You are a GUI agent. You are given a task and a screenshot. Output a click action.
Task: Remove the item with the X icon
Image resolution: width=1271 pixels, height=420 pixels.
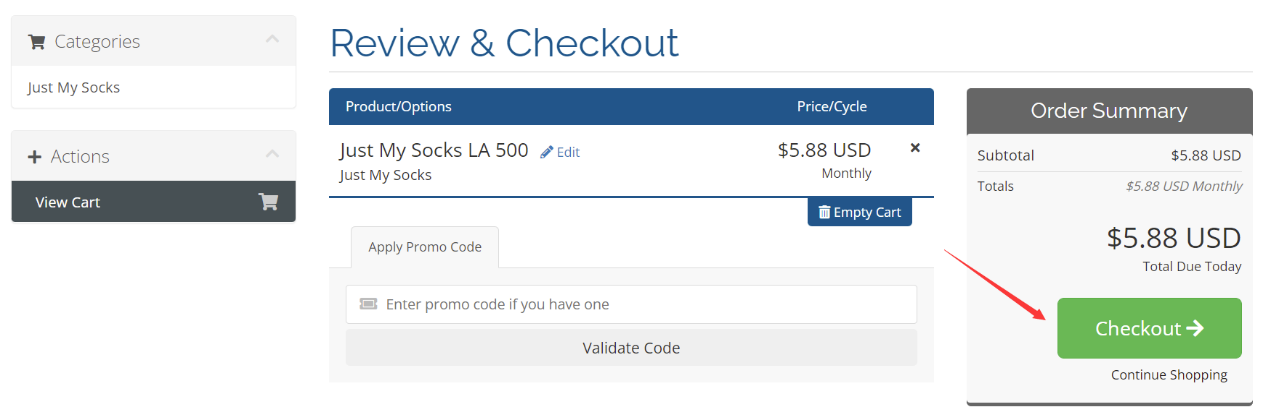pyautogui.click(x=915, y=148)
